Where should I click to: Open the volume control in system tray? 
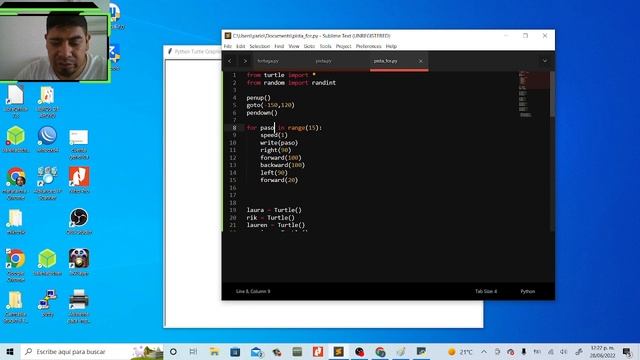(x=564, y=351)
